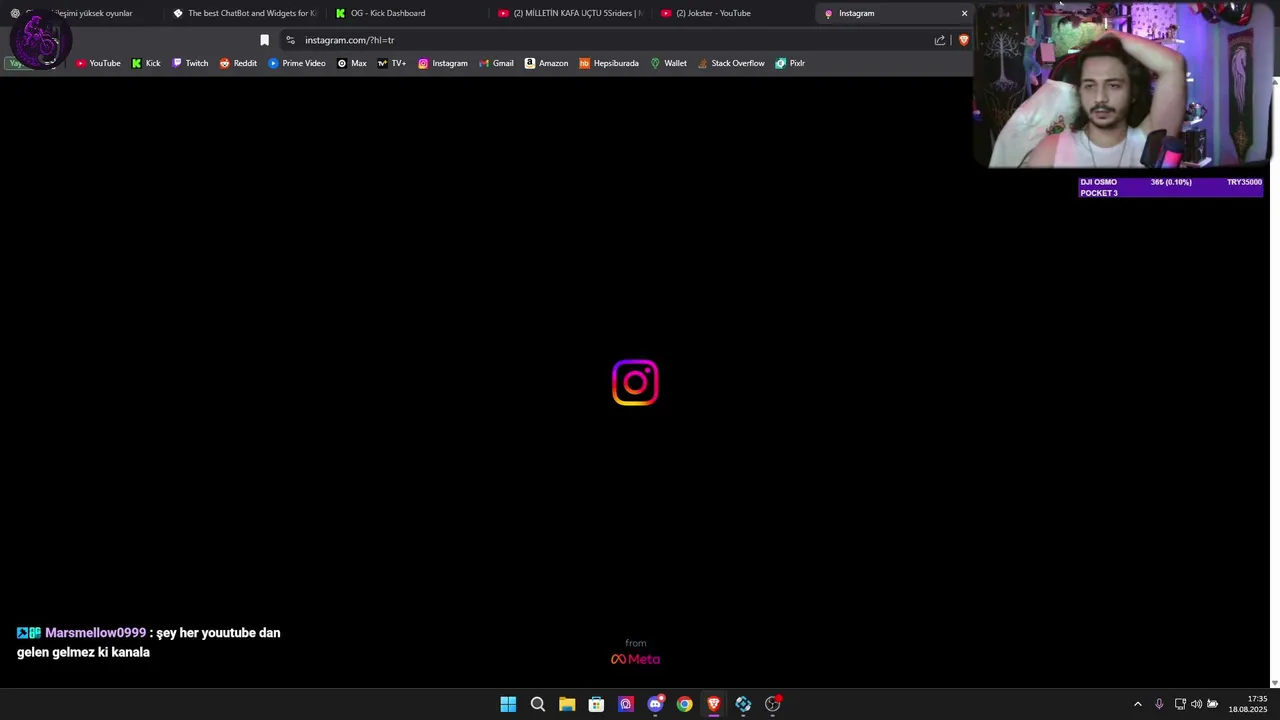
Task: Open Google Chrome from taskbar
Action: coord(684,704)
